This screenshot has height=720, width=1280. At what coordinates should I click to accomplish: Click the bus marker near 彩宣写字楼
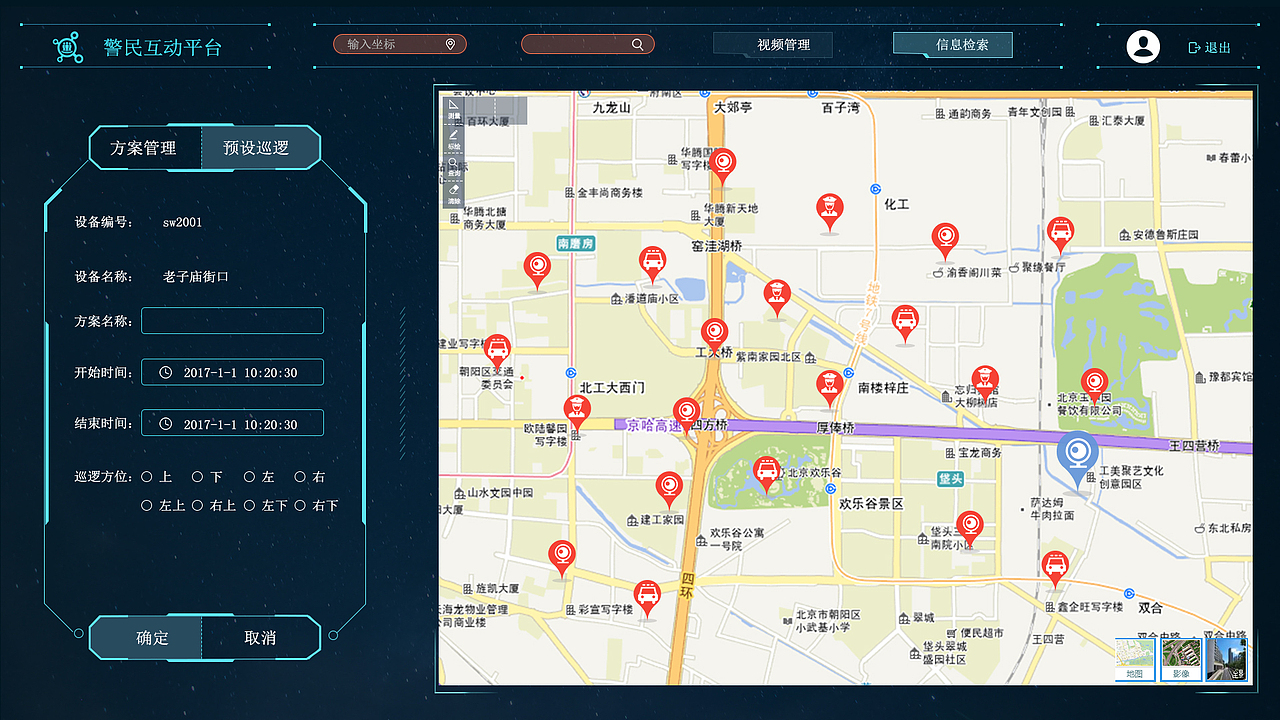pos(648,597)
